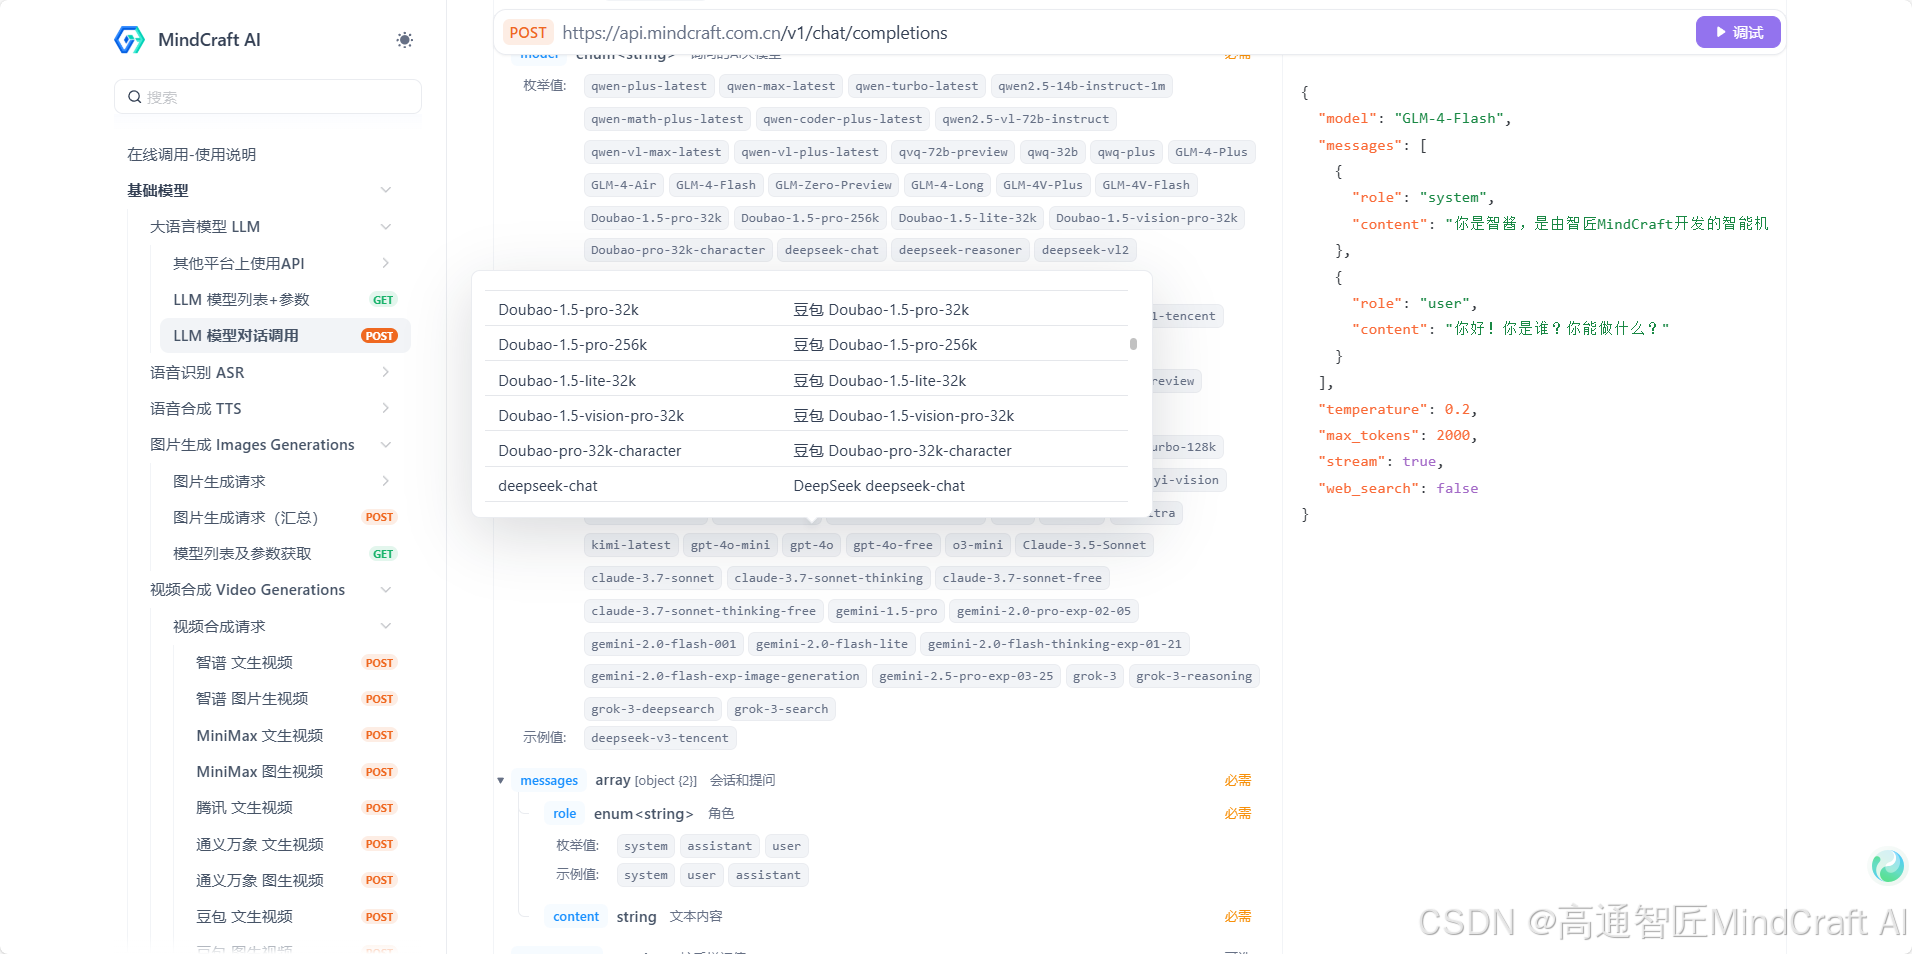Select deepseek-reasoner enum tag

(x=960, y=250)
